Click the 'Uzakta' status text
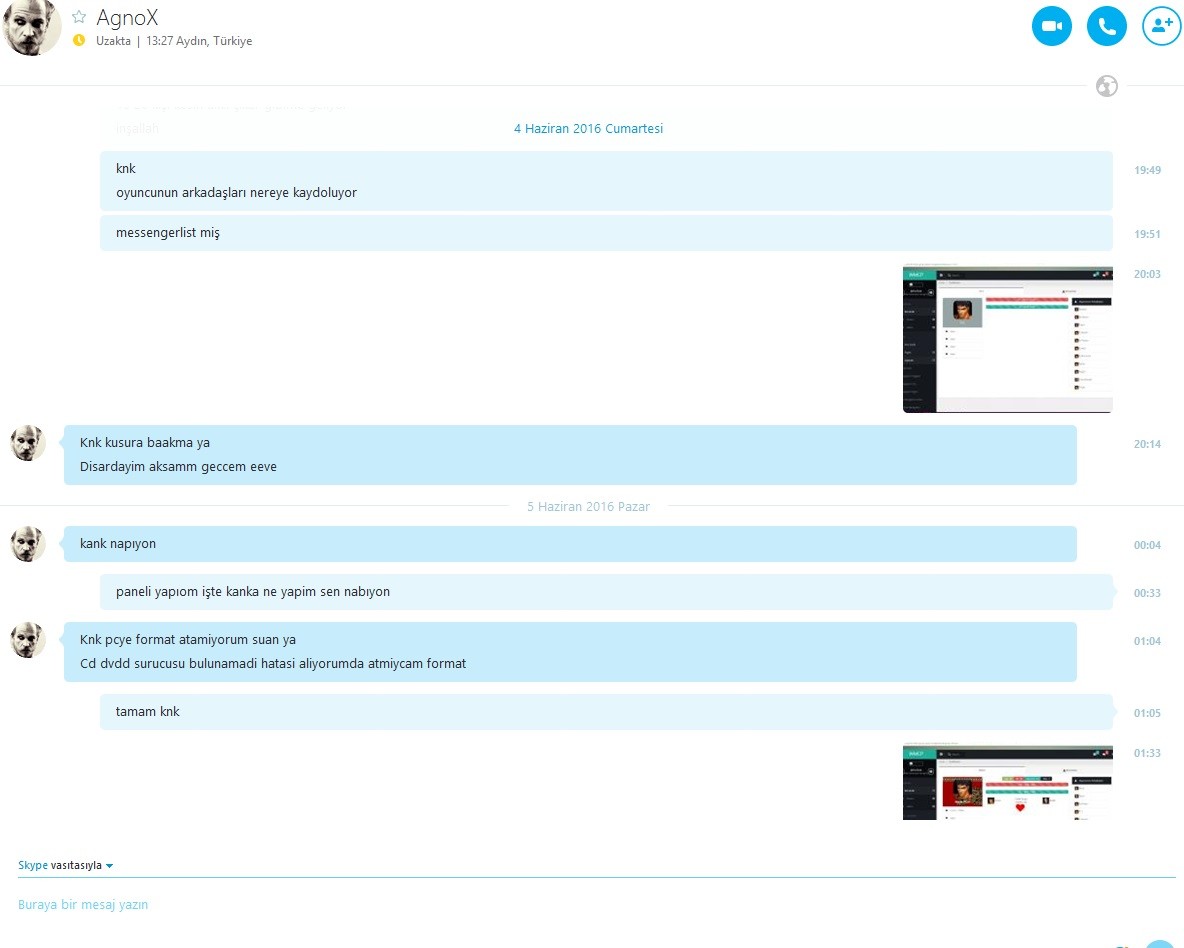 [x=113, y=41]
